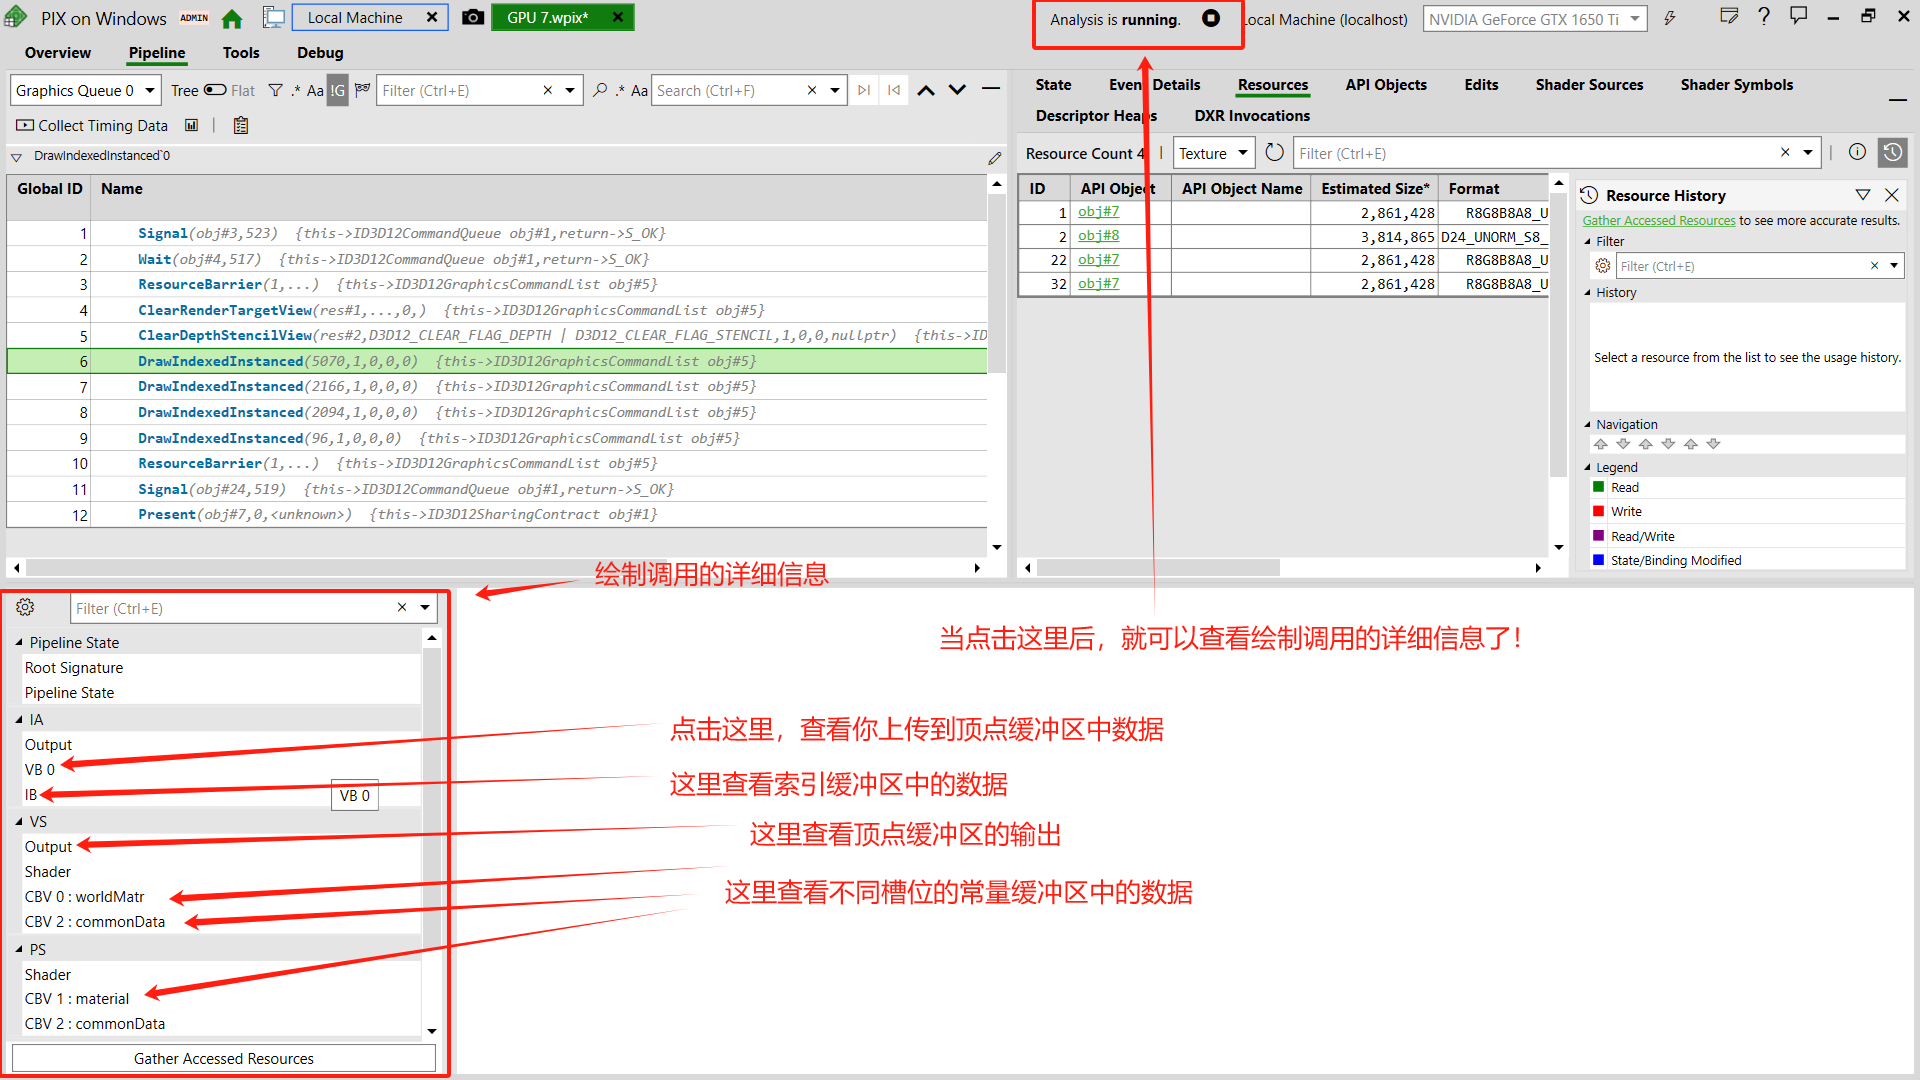This screenshot has width=1920, height=1080.
Task: Click the red Write legend swatch
Action: [x=1598, y=511]
